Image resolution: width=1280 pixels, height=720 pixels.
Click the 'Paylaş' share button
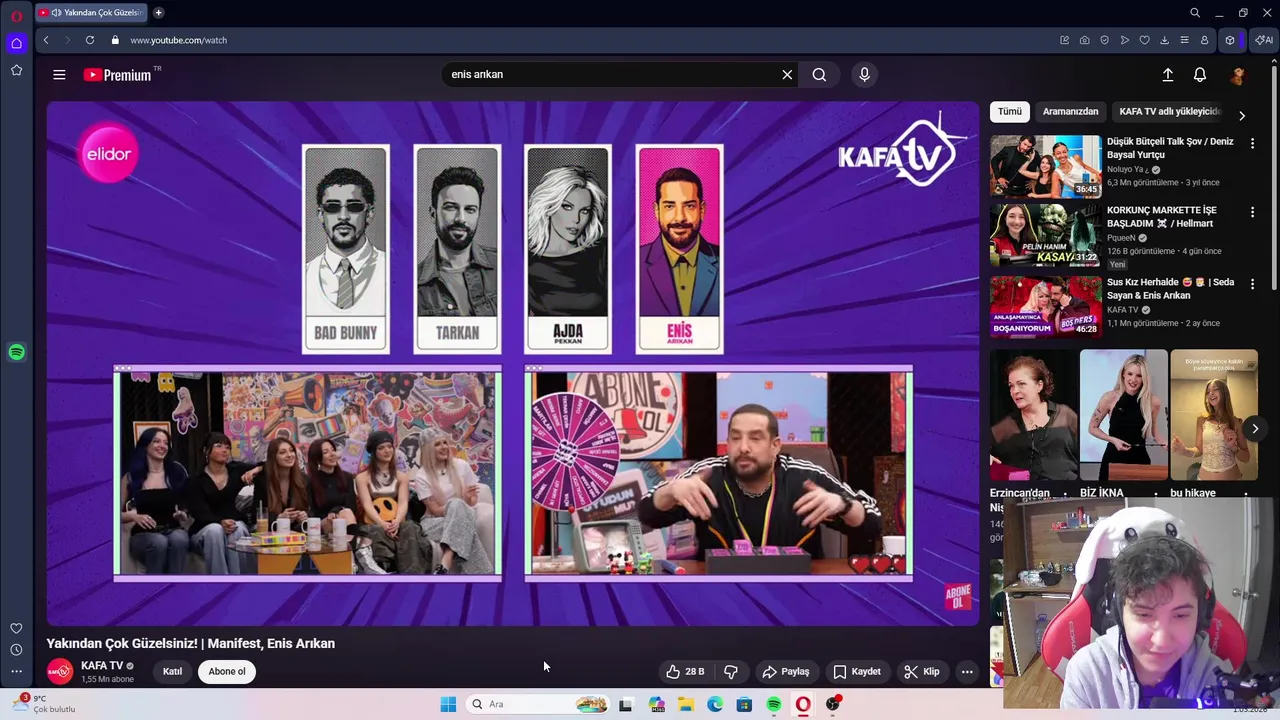786,672
